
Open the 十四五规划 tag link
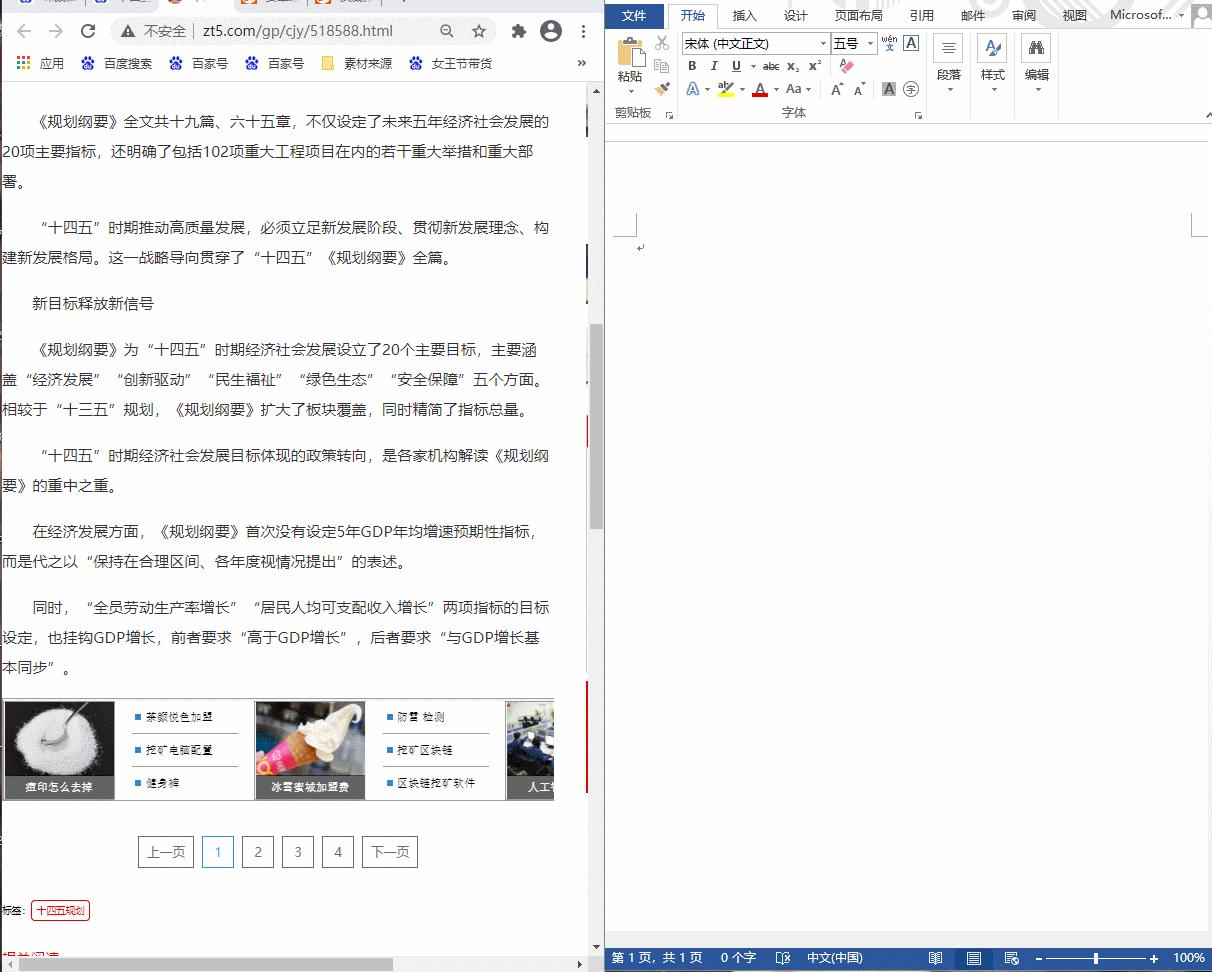pos(60,910)
